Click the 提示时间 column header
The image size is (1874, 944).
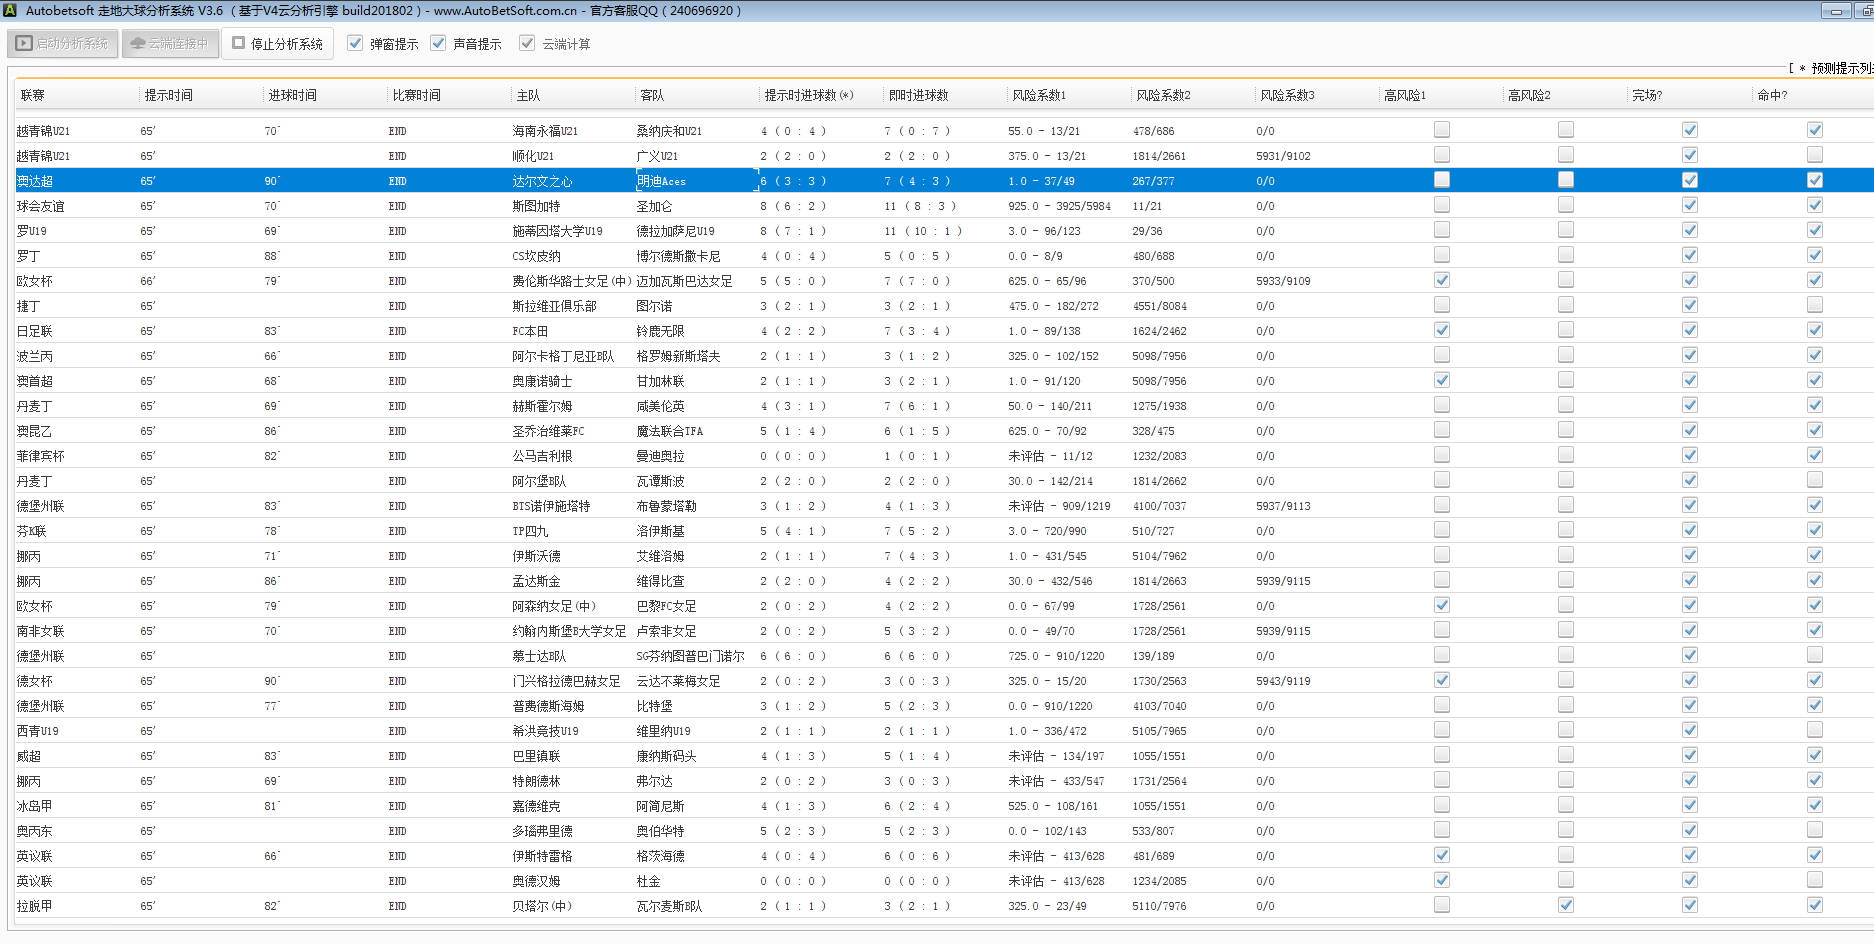168,95
